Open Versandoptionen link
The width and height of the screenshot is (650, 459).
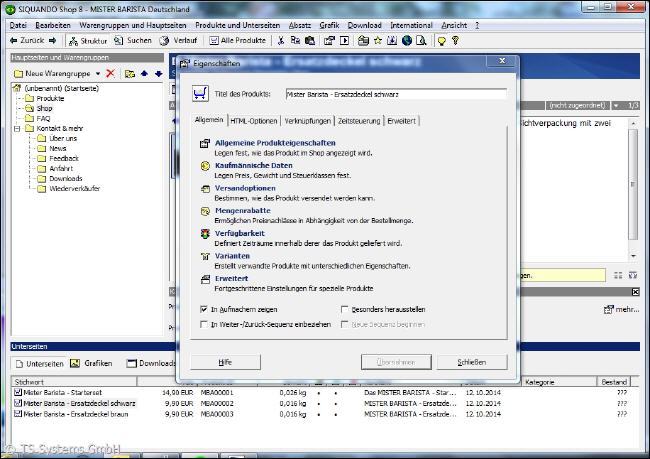click(x=245, y=188)
